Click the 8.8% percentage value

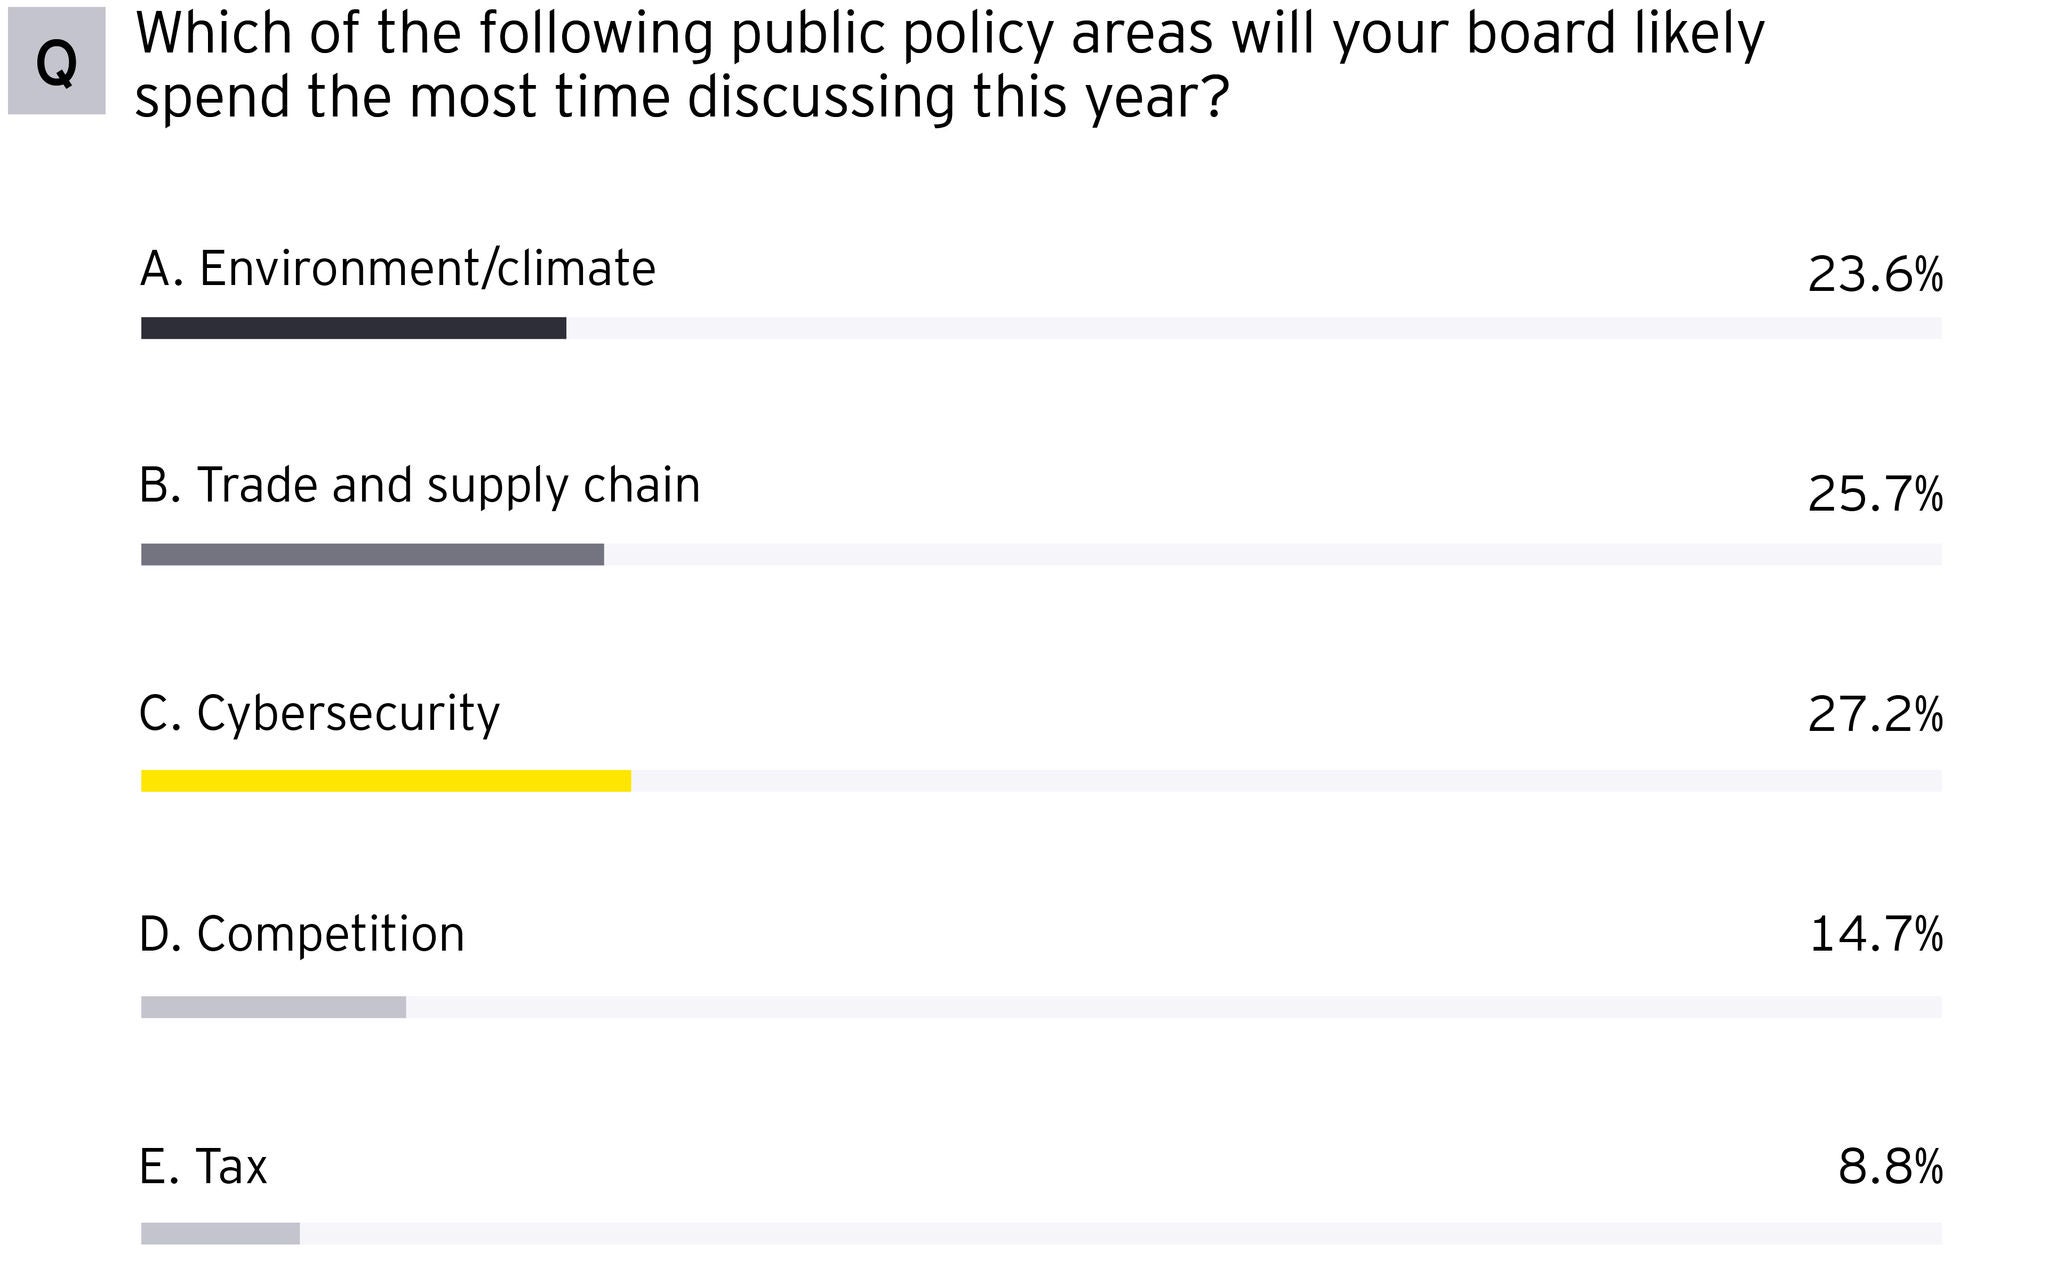click(x=1890, y=1167)
